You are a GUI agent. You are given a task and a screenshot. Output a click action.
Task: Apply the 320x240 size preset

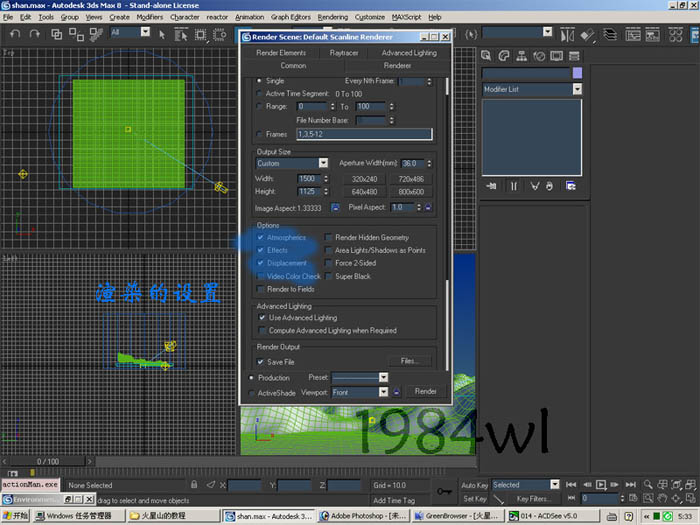pos(364,179)
